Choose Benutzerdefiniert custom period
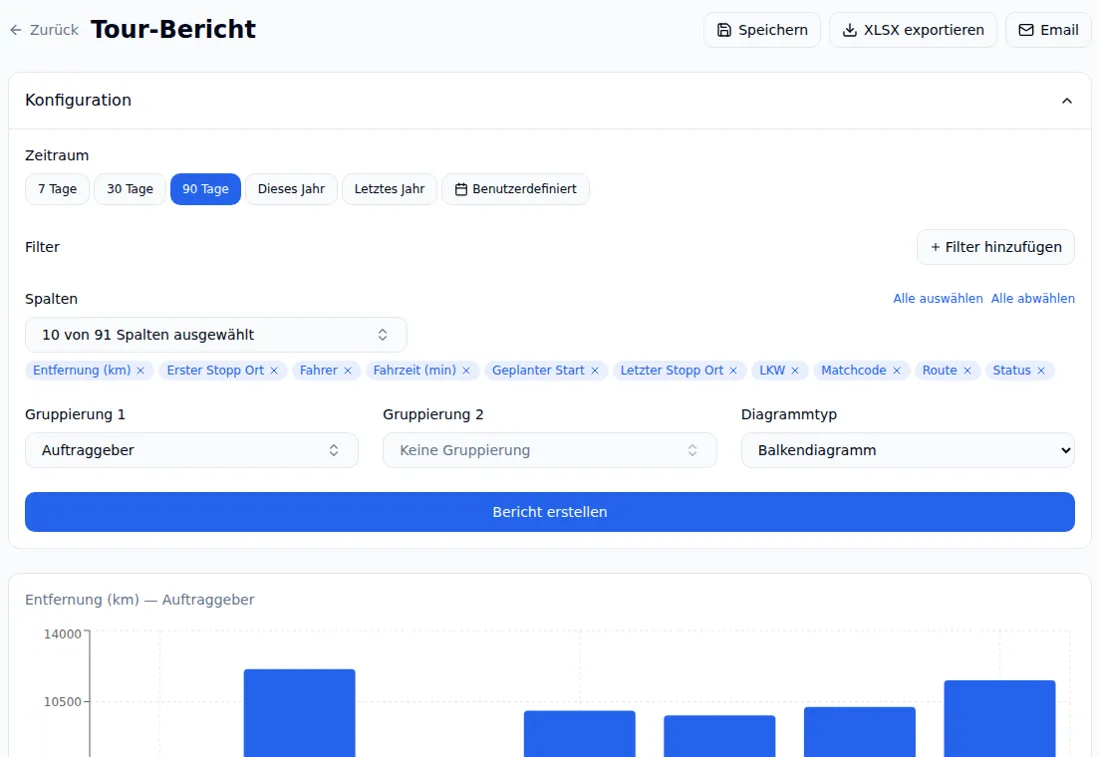1100x757 pixels. pyautogui.click(x=515, y=189)
